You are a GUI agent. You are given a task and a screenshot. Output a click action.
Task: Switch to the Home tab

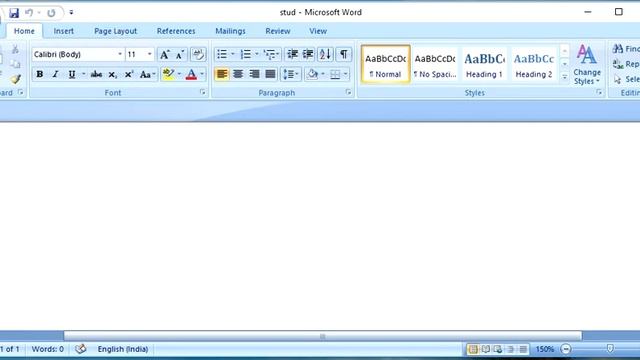pyautogui.click(x=24, y=31)
